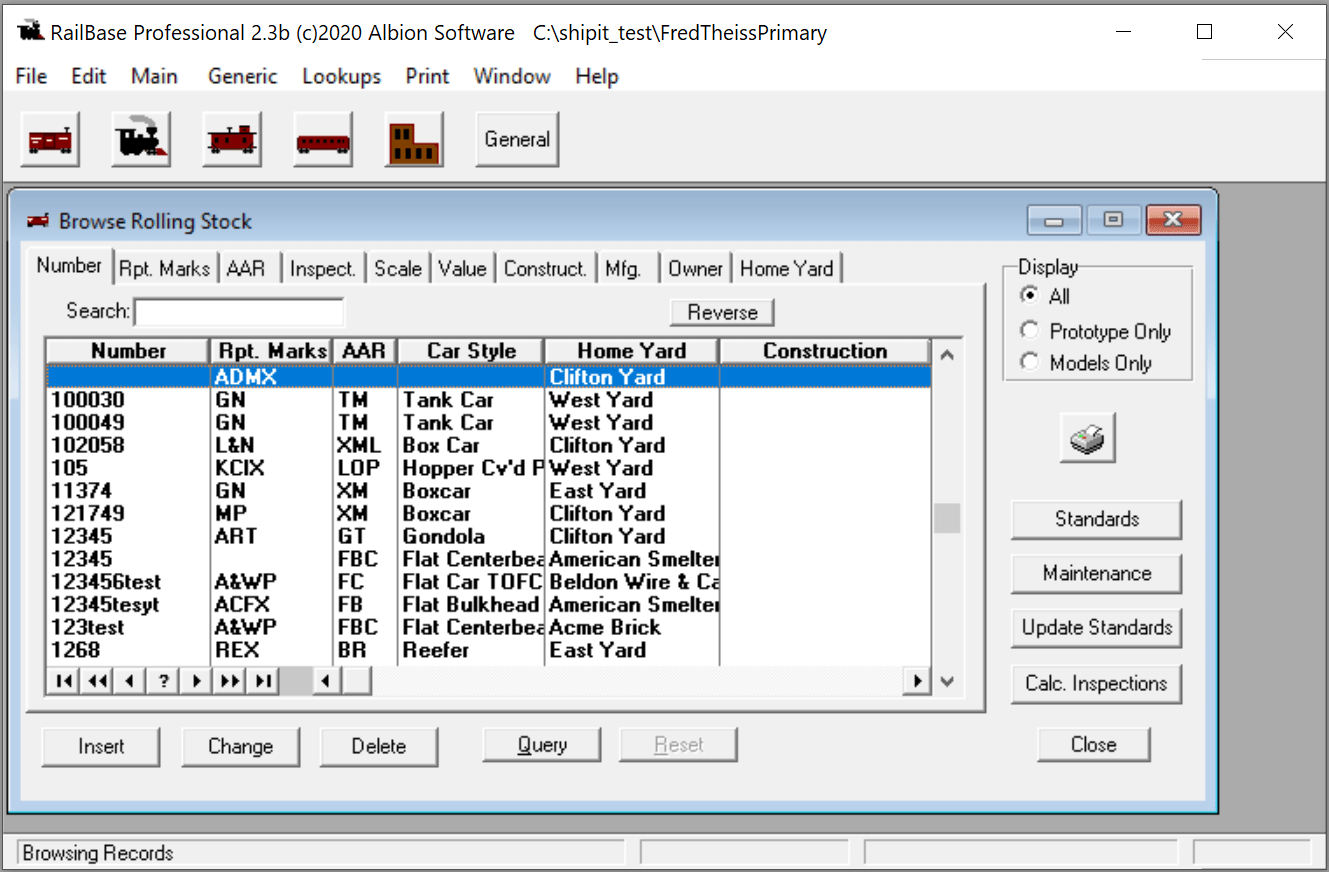Screen dimensions: 1329x872
Task: Switch to the Value tab
Action: click(462, 268)
